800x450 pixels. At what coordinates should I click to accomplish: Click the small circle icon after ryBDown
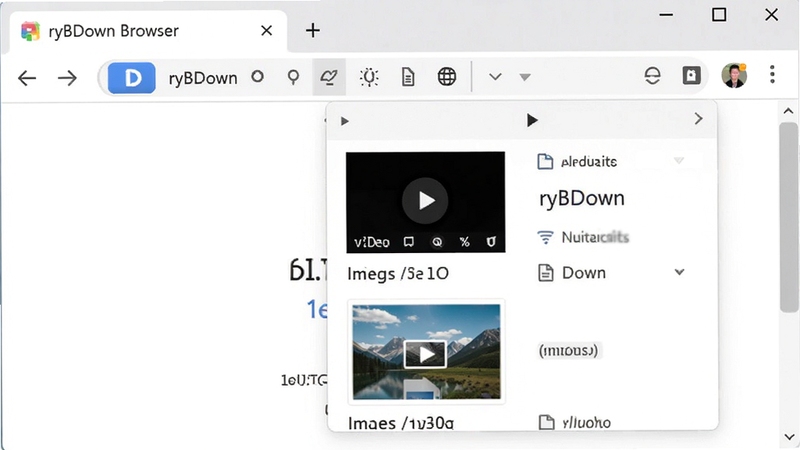258,77
